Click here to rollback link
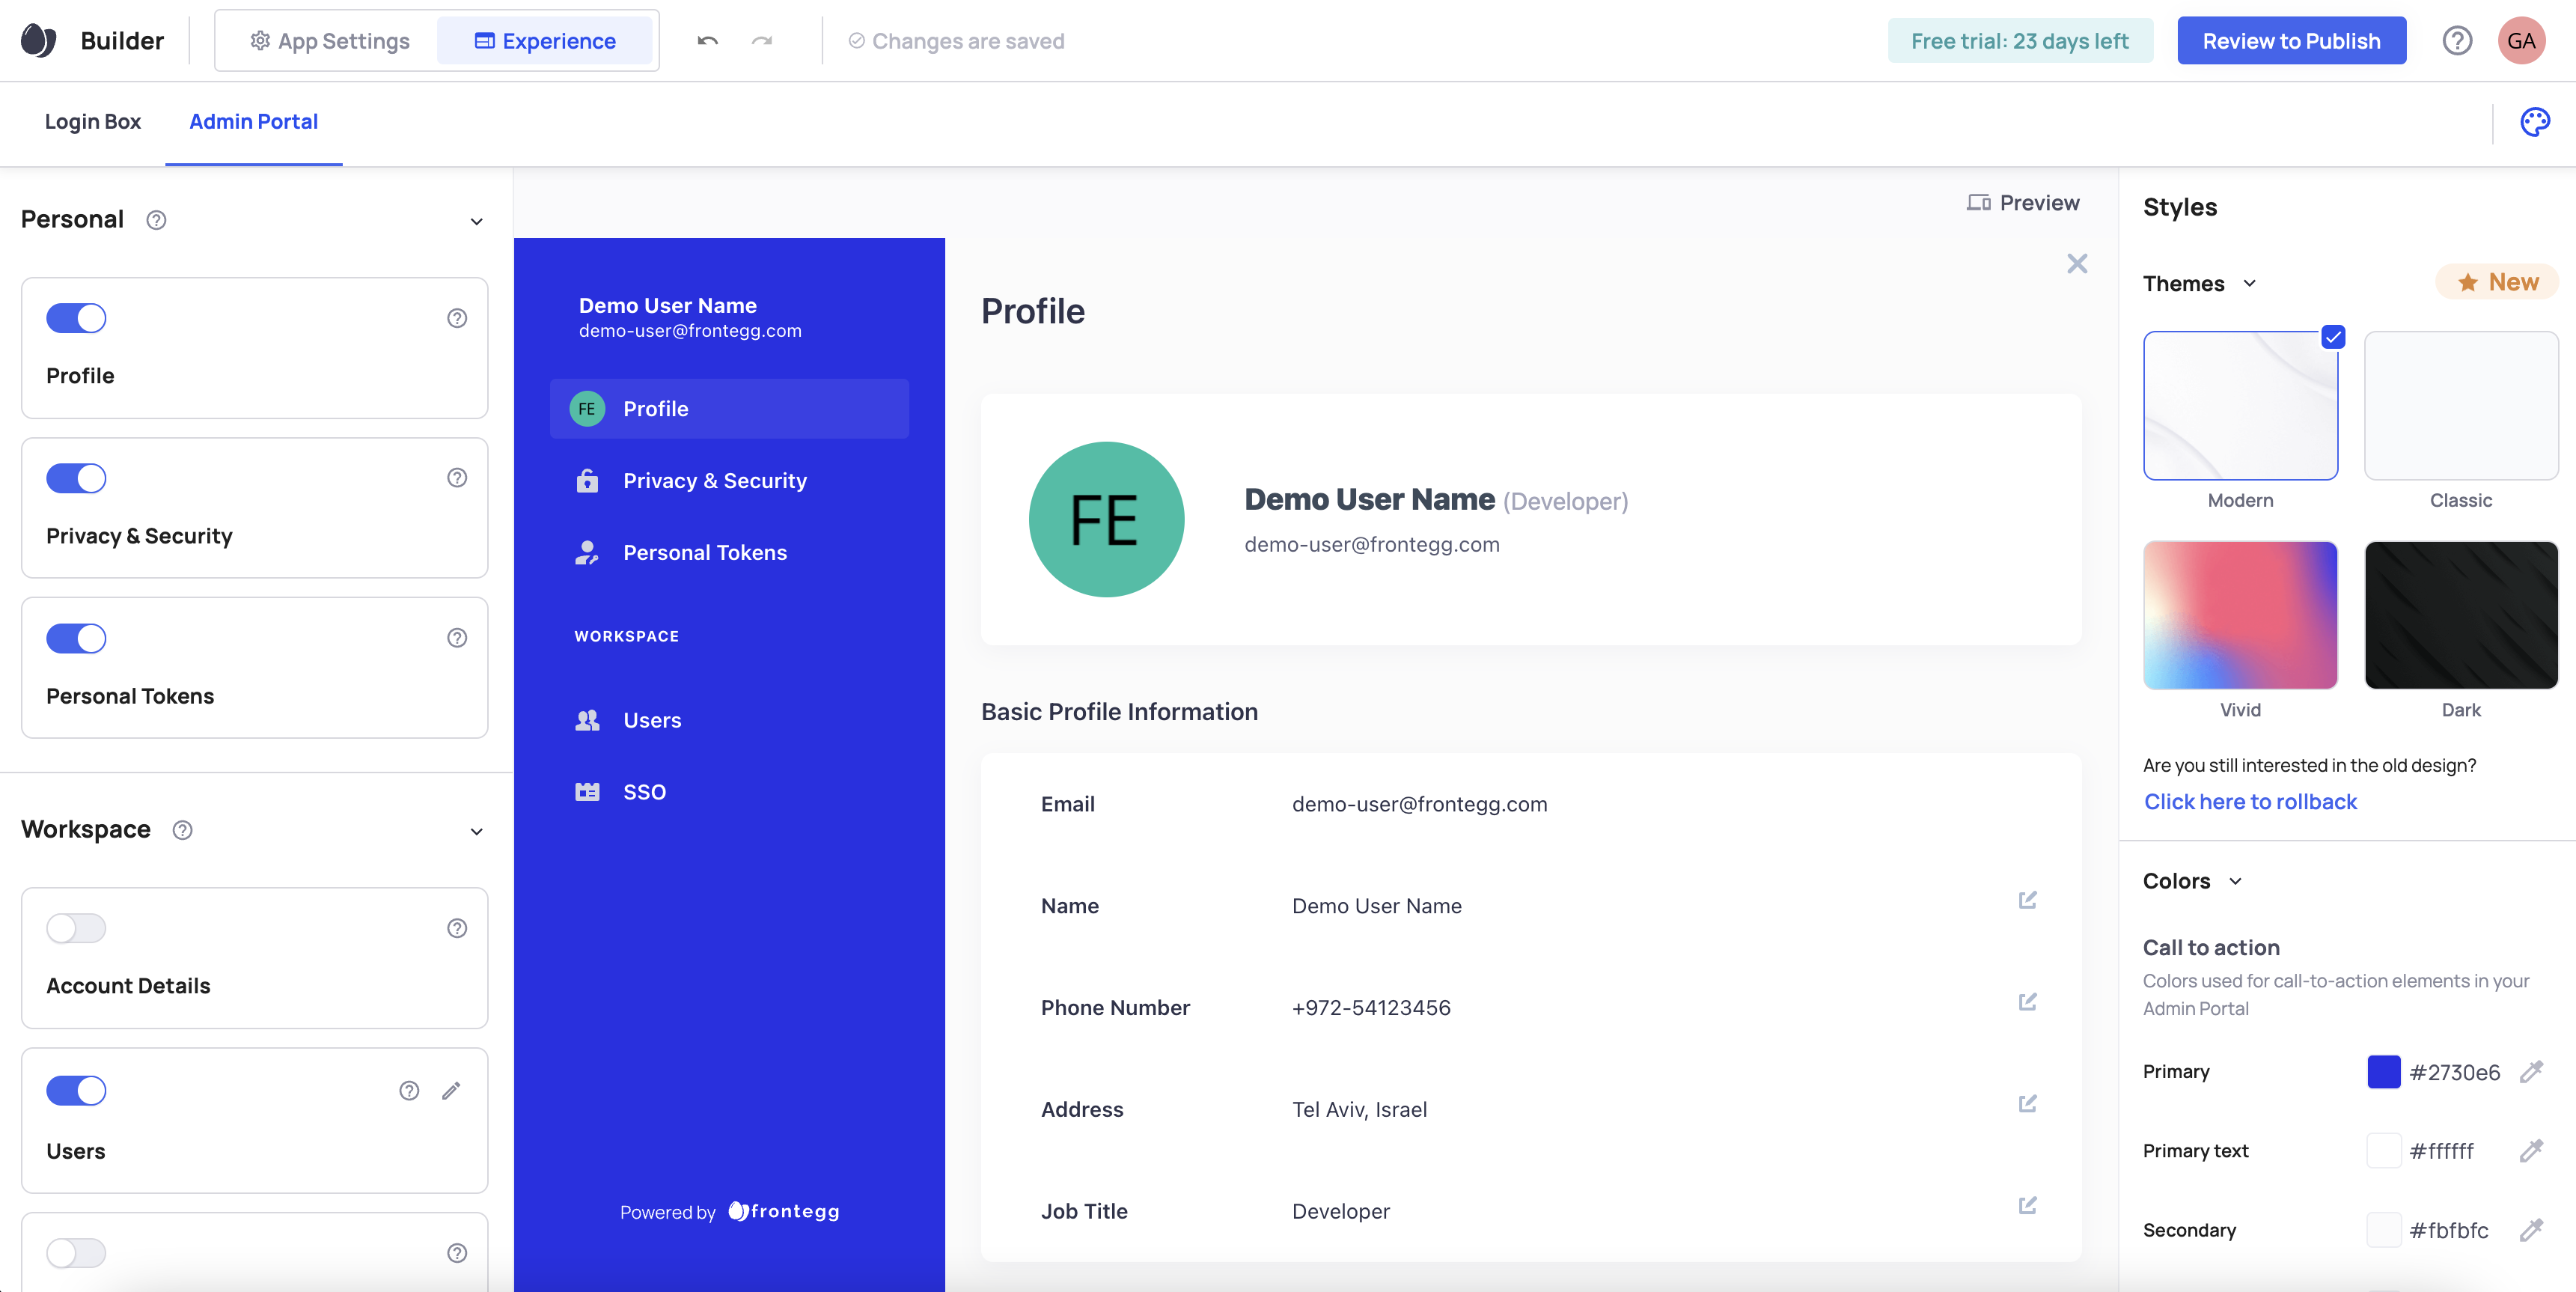Image resolution: width=2576 pixels, height=1292 pixels. click(x=2250, y=802)
